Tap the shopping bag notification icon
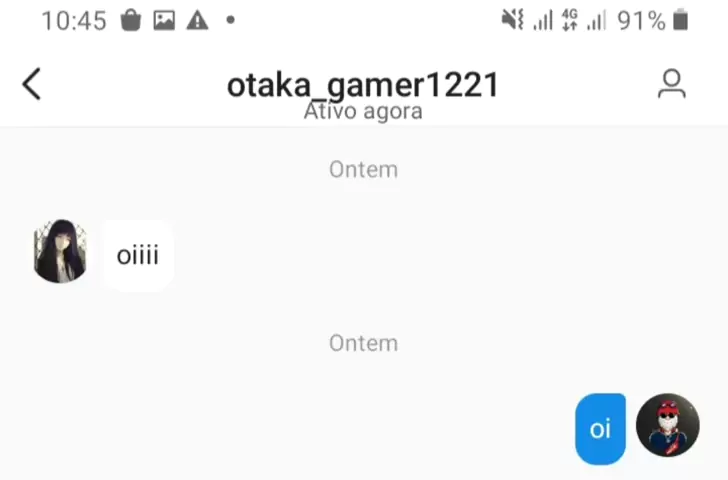The width and height of the screenshot is (728, 480). (x=130, y=20)
